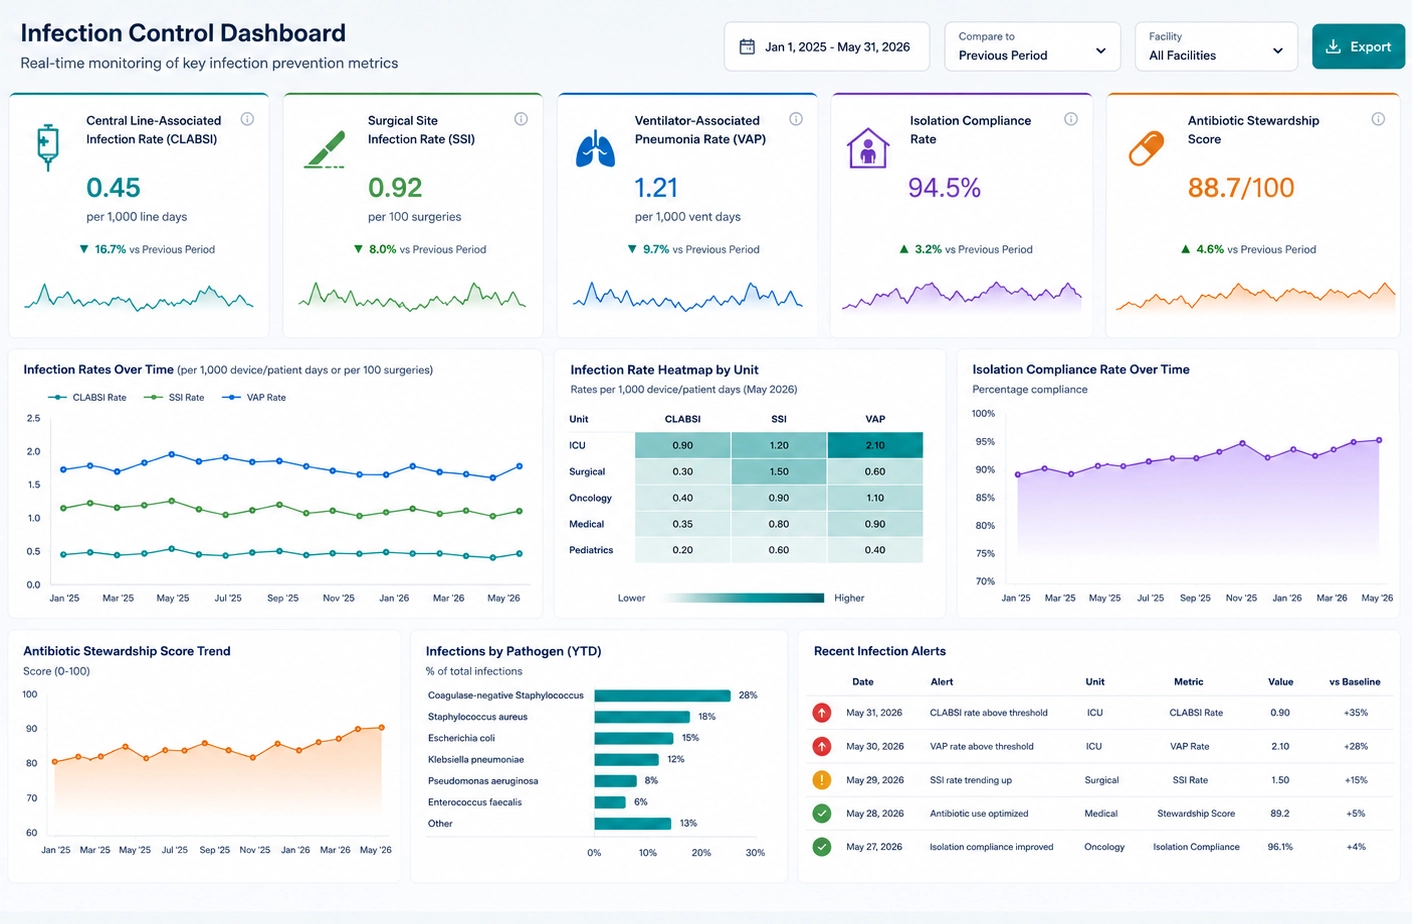Click the green check icon for May 27, 2026
The image size is (1412, 924).
(822, 847)
